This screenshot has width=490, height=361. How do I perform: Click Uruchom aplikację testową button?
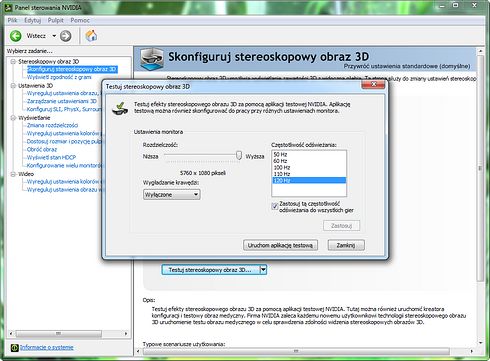(280, 245)
